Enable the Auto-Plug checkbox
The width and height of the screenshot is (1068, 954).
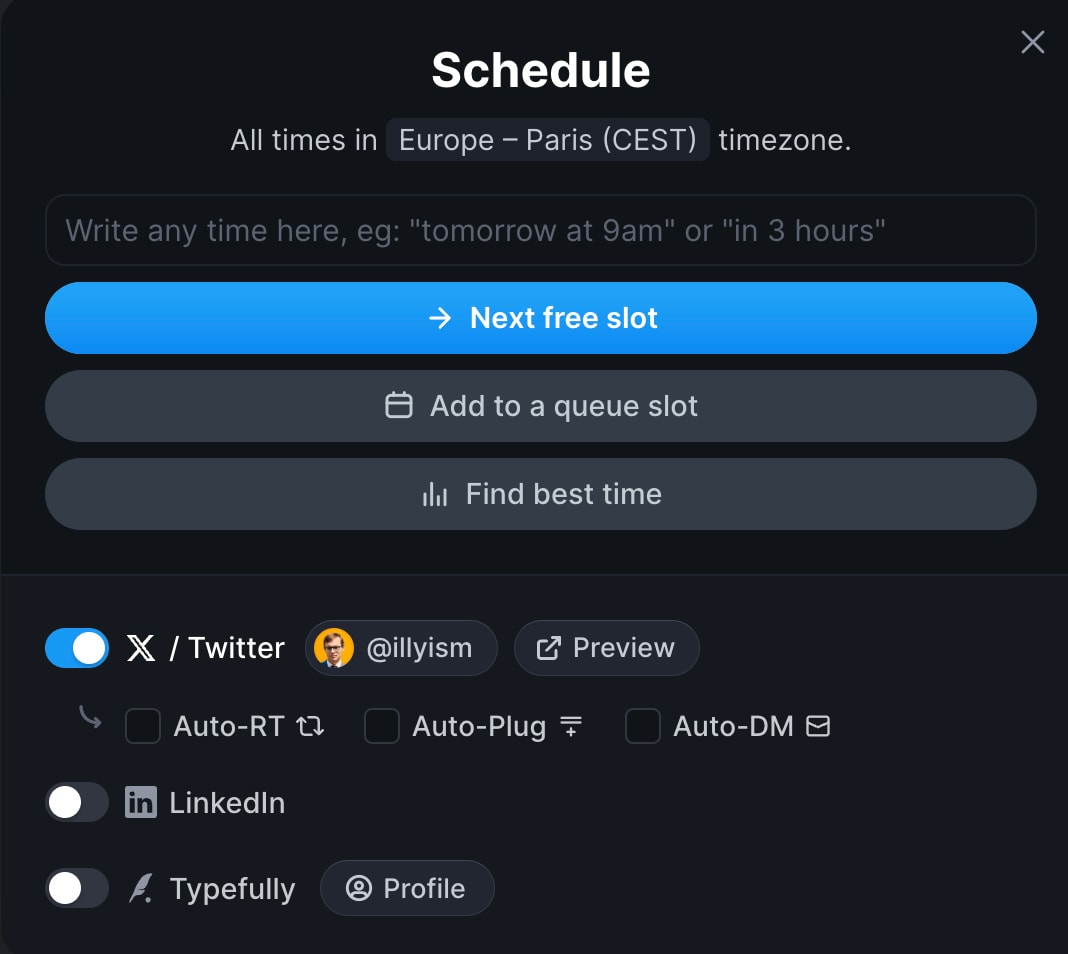[x=381, y=727]
